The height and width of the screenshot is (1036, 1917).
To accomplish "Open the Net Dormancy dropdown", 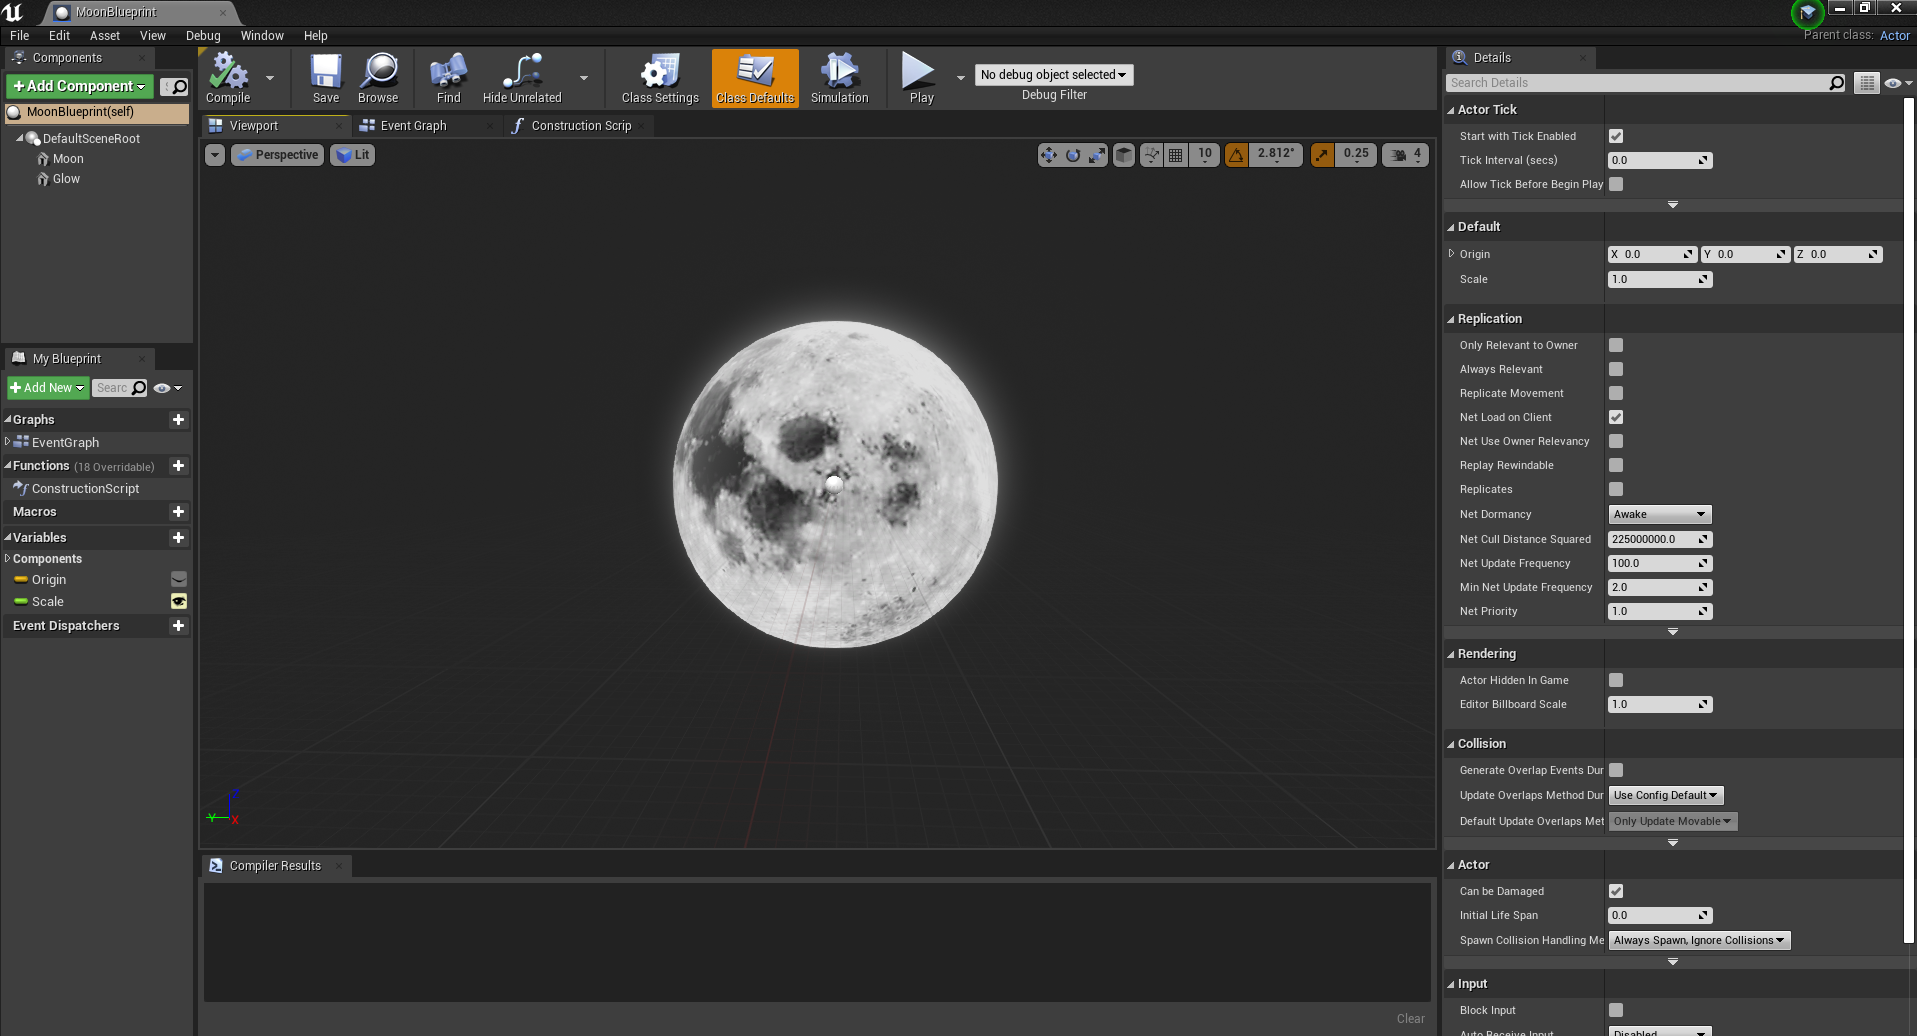I will [x=1659, y=514].
